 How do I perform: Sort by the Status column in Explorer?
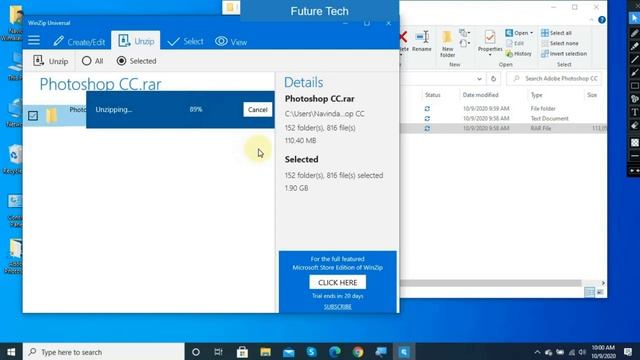tap(433, 95)
